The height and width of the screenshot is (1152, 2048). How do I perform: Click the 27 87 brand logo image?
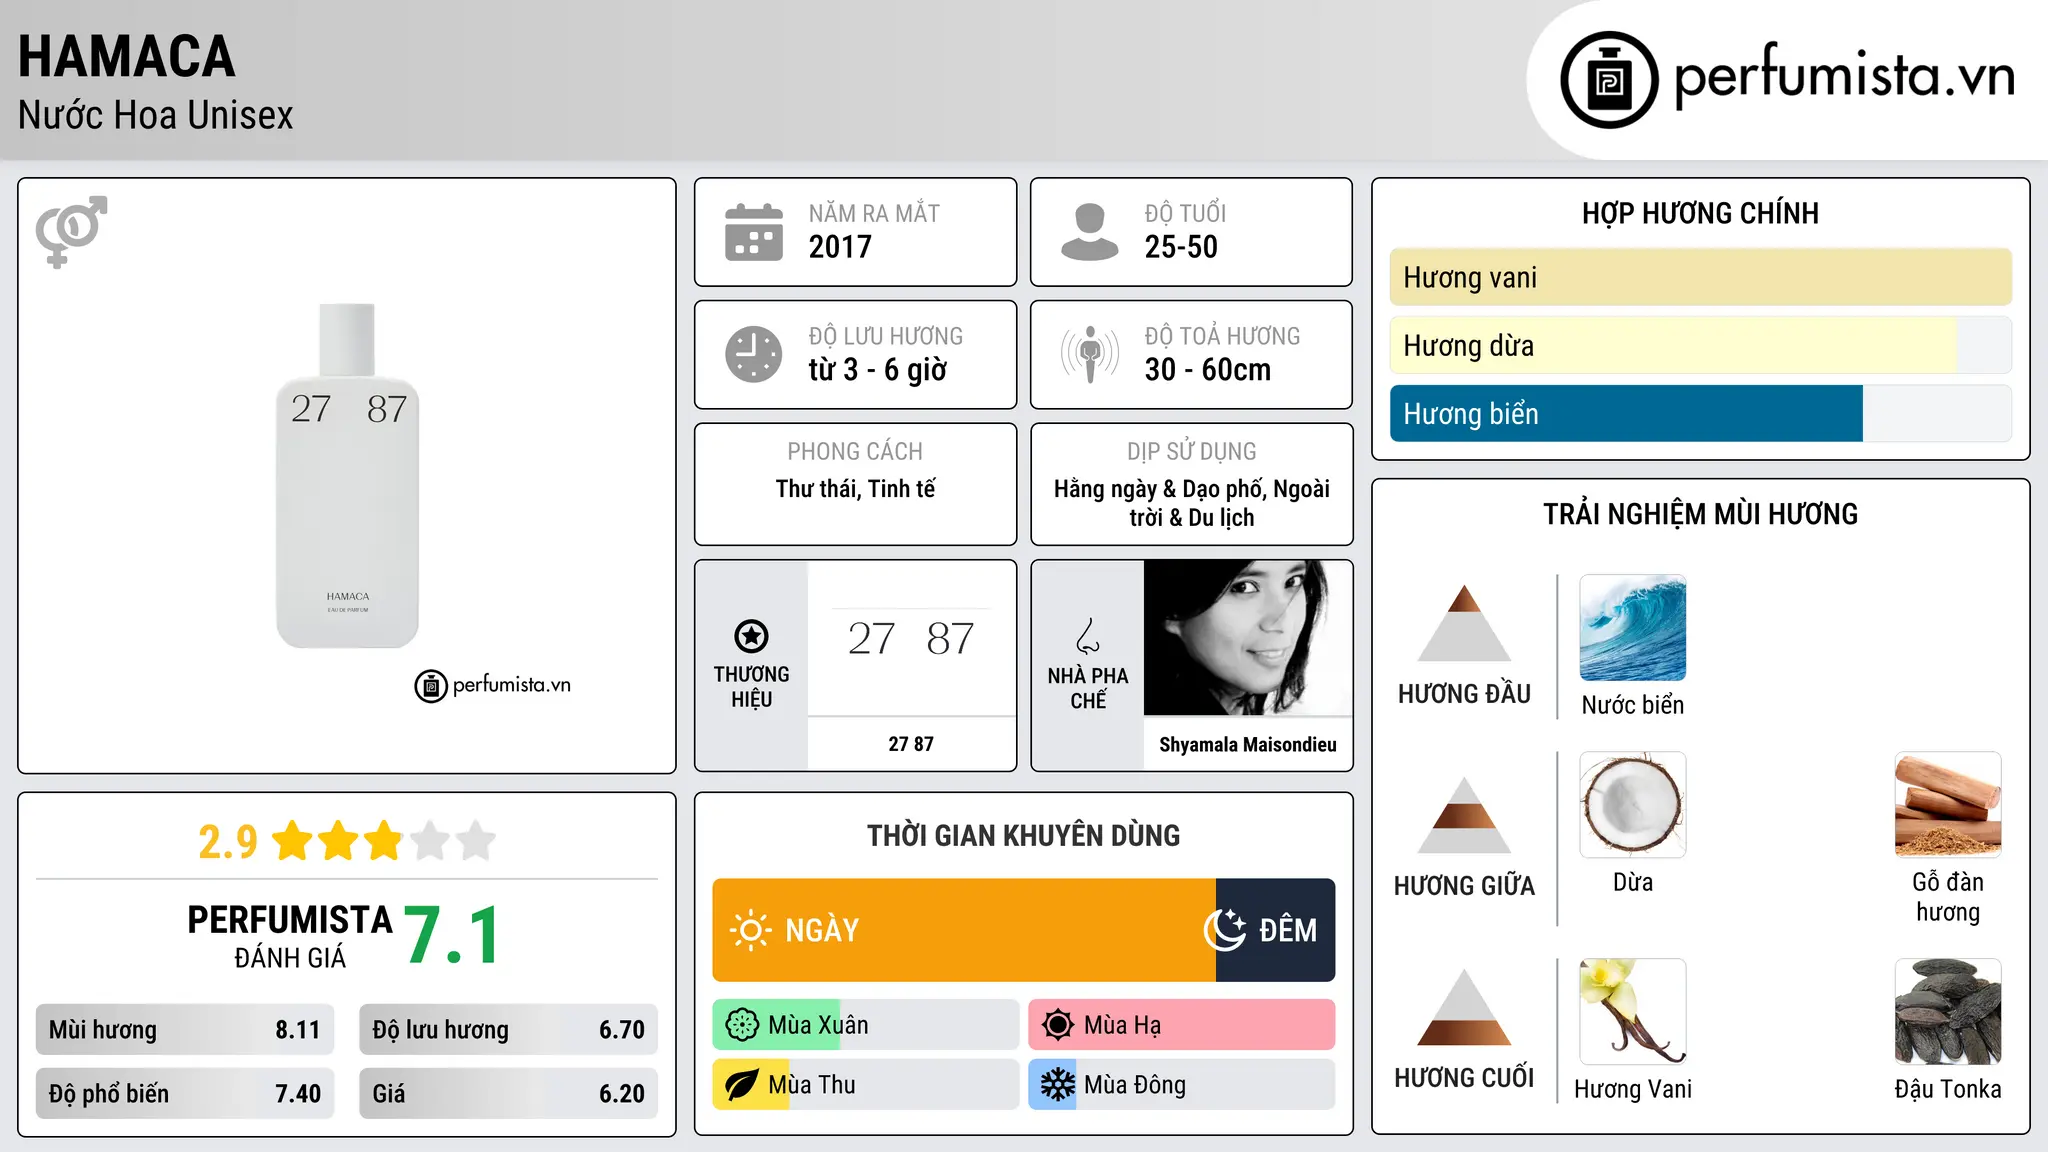[x=911, y=638]
